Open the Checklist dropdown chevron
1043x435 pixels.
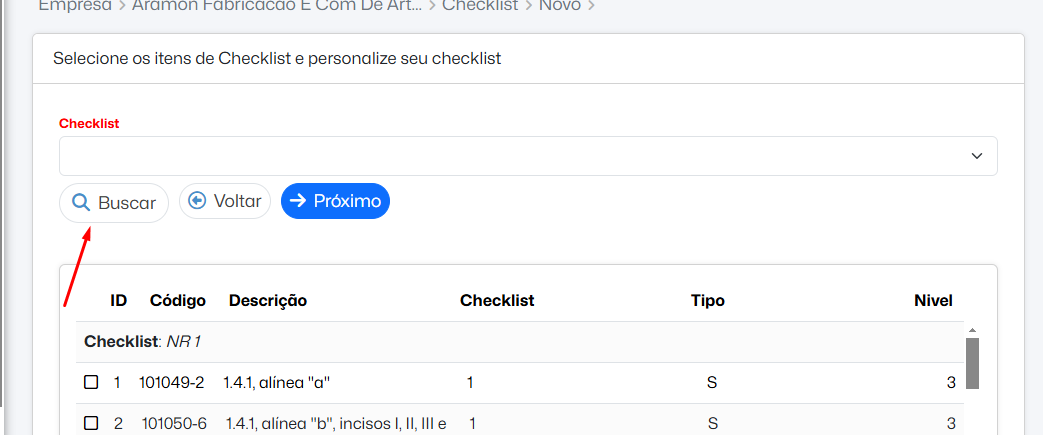tap(977, 156)
